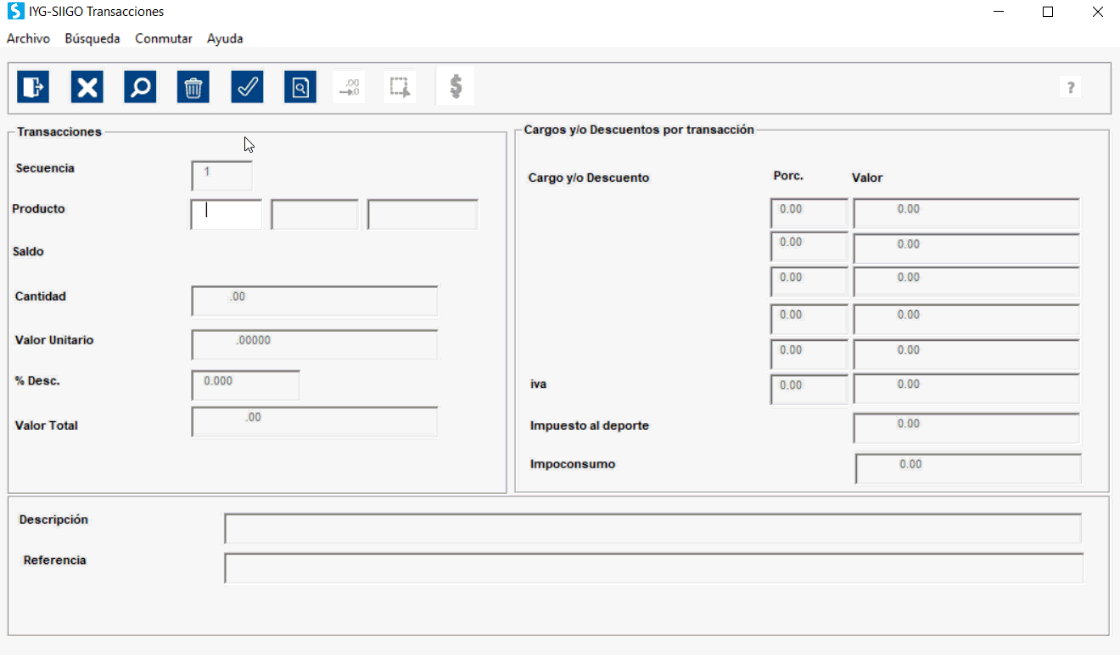Click the decimal .00 conversion icon
The image size is (1120, 655).
[349, 87]
